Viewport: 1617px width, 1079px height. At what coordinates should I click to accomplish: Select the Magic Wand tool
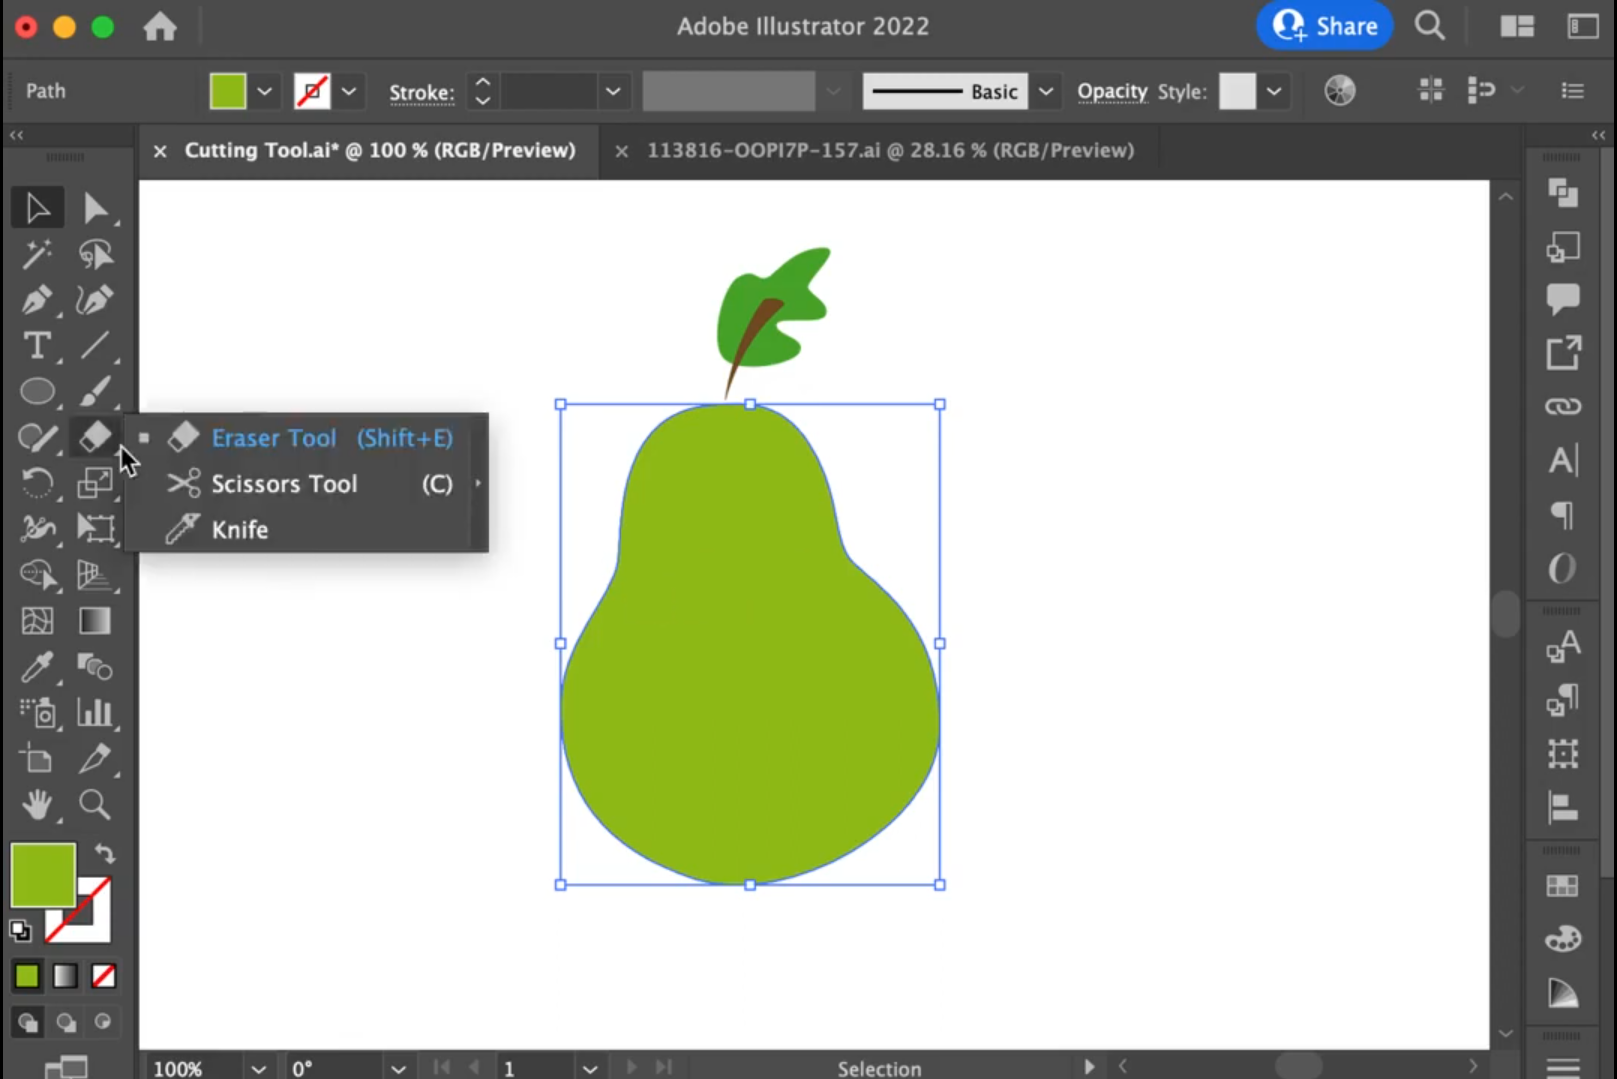coord(37,254)
